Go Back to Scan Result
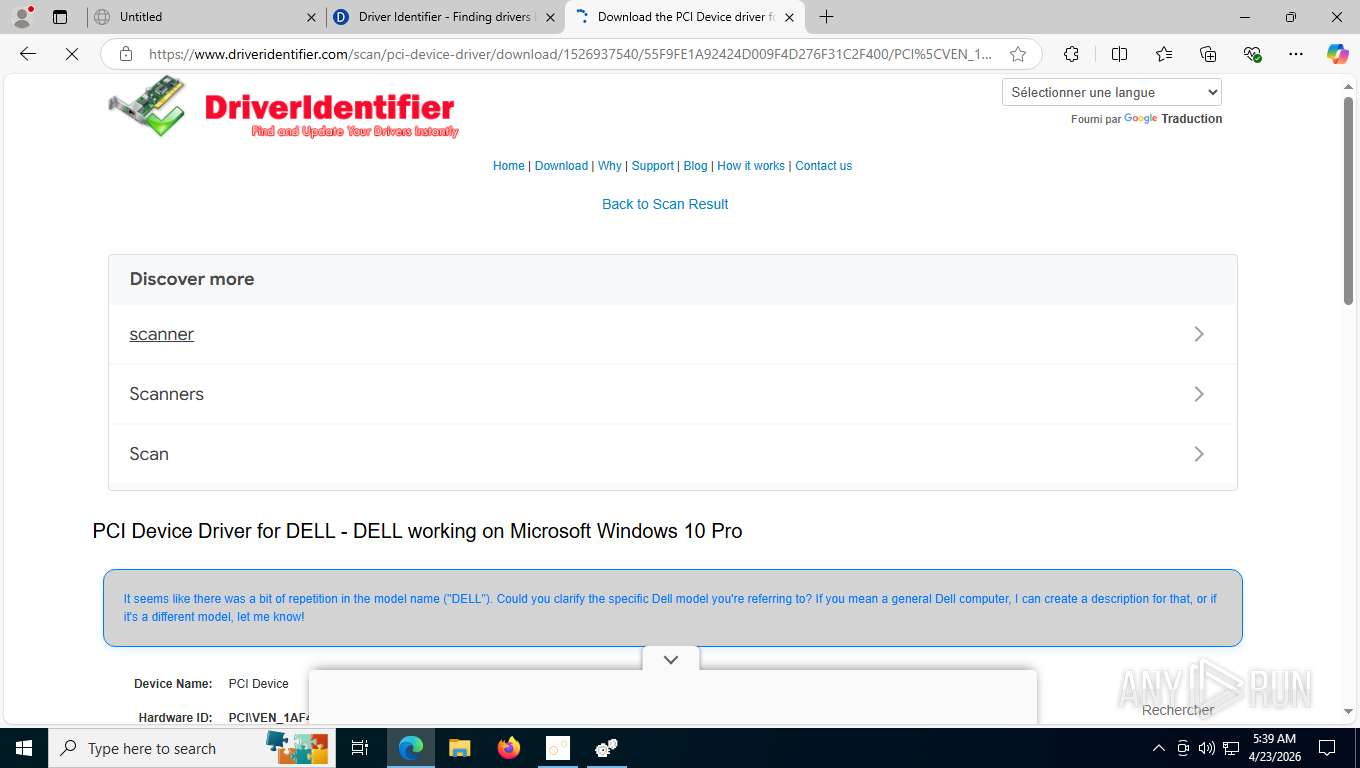The width and height of the screenshot is (1360, 768). tap(665, 204)
